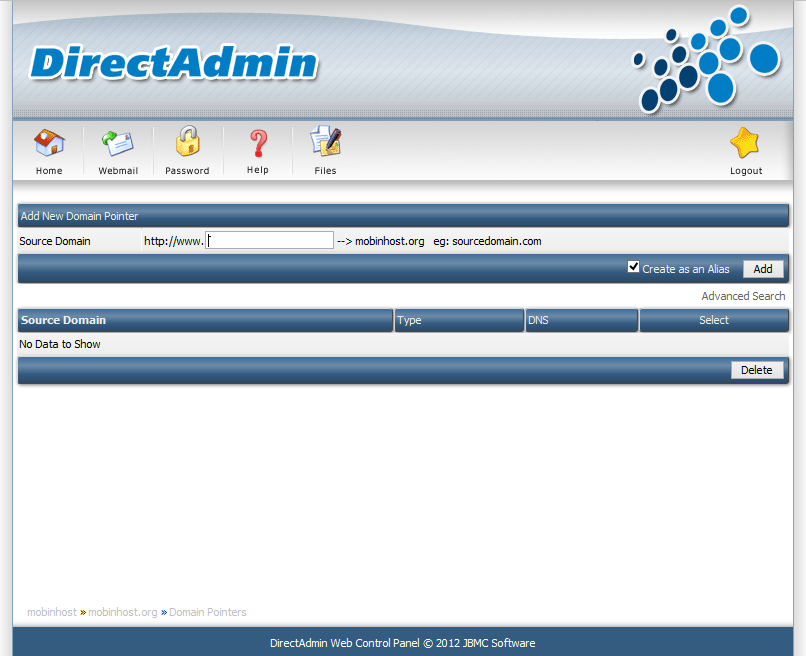806x656 pixels.
Task: Open Advanced Search link
Action: pos(743,296)
